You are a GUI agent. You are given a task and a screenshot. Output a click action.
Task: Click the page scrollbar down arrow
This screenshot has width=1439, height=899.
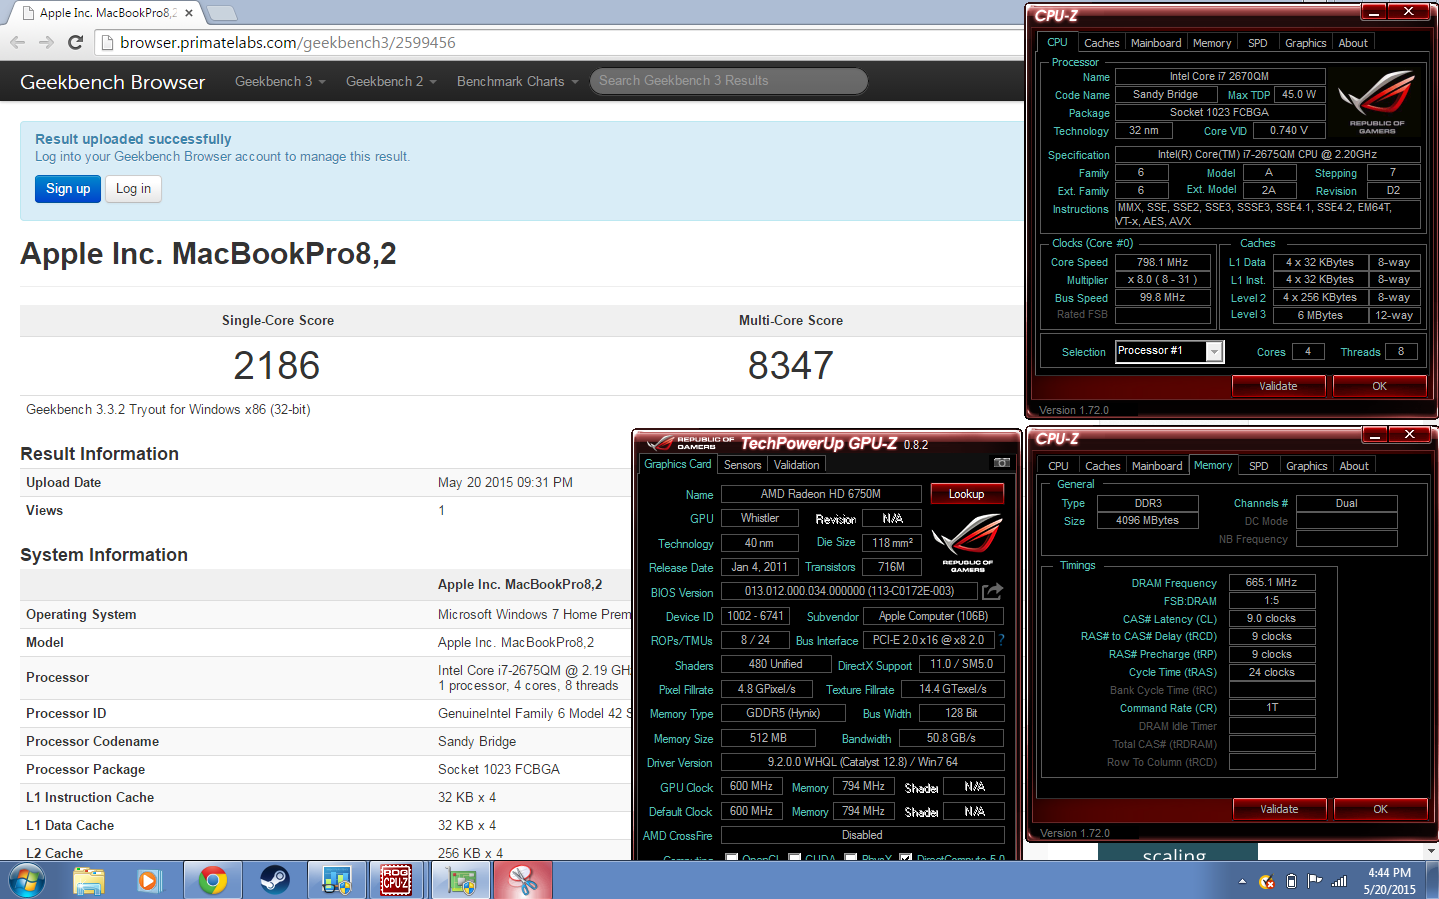1431,851
